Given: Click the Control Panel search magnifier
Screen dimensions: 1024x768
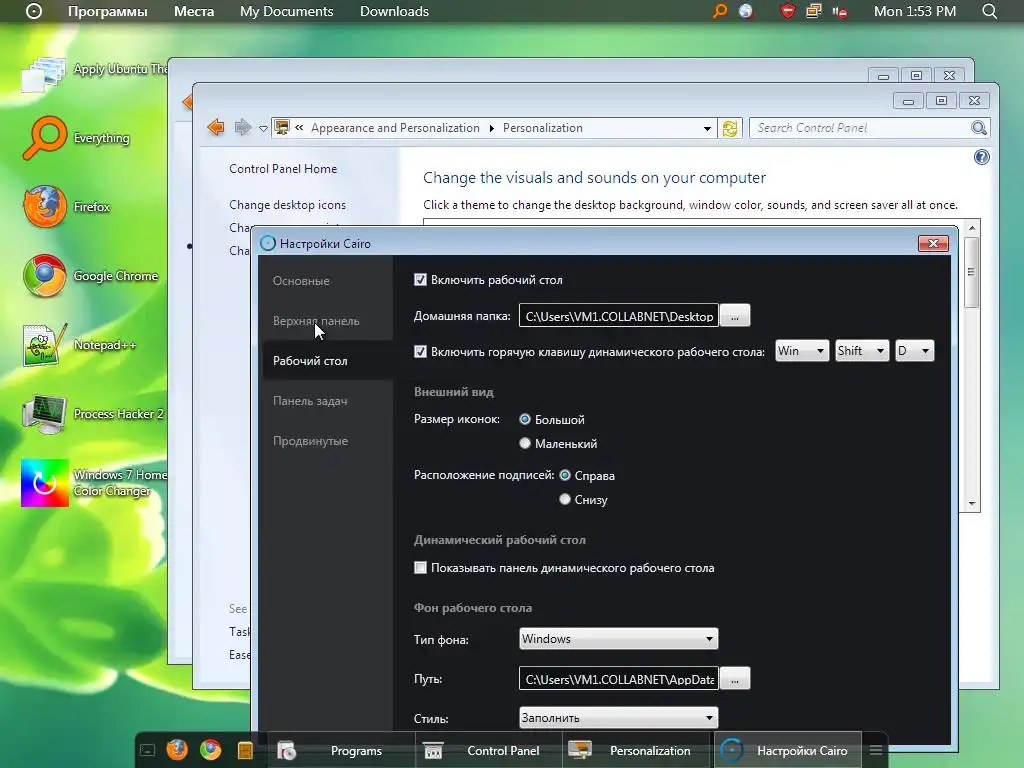Looking at the screenshot, I should (978, 128).
